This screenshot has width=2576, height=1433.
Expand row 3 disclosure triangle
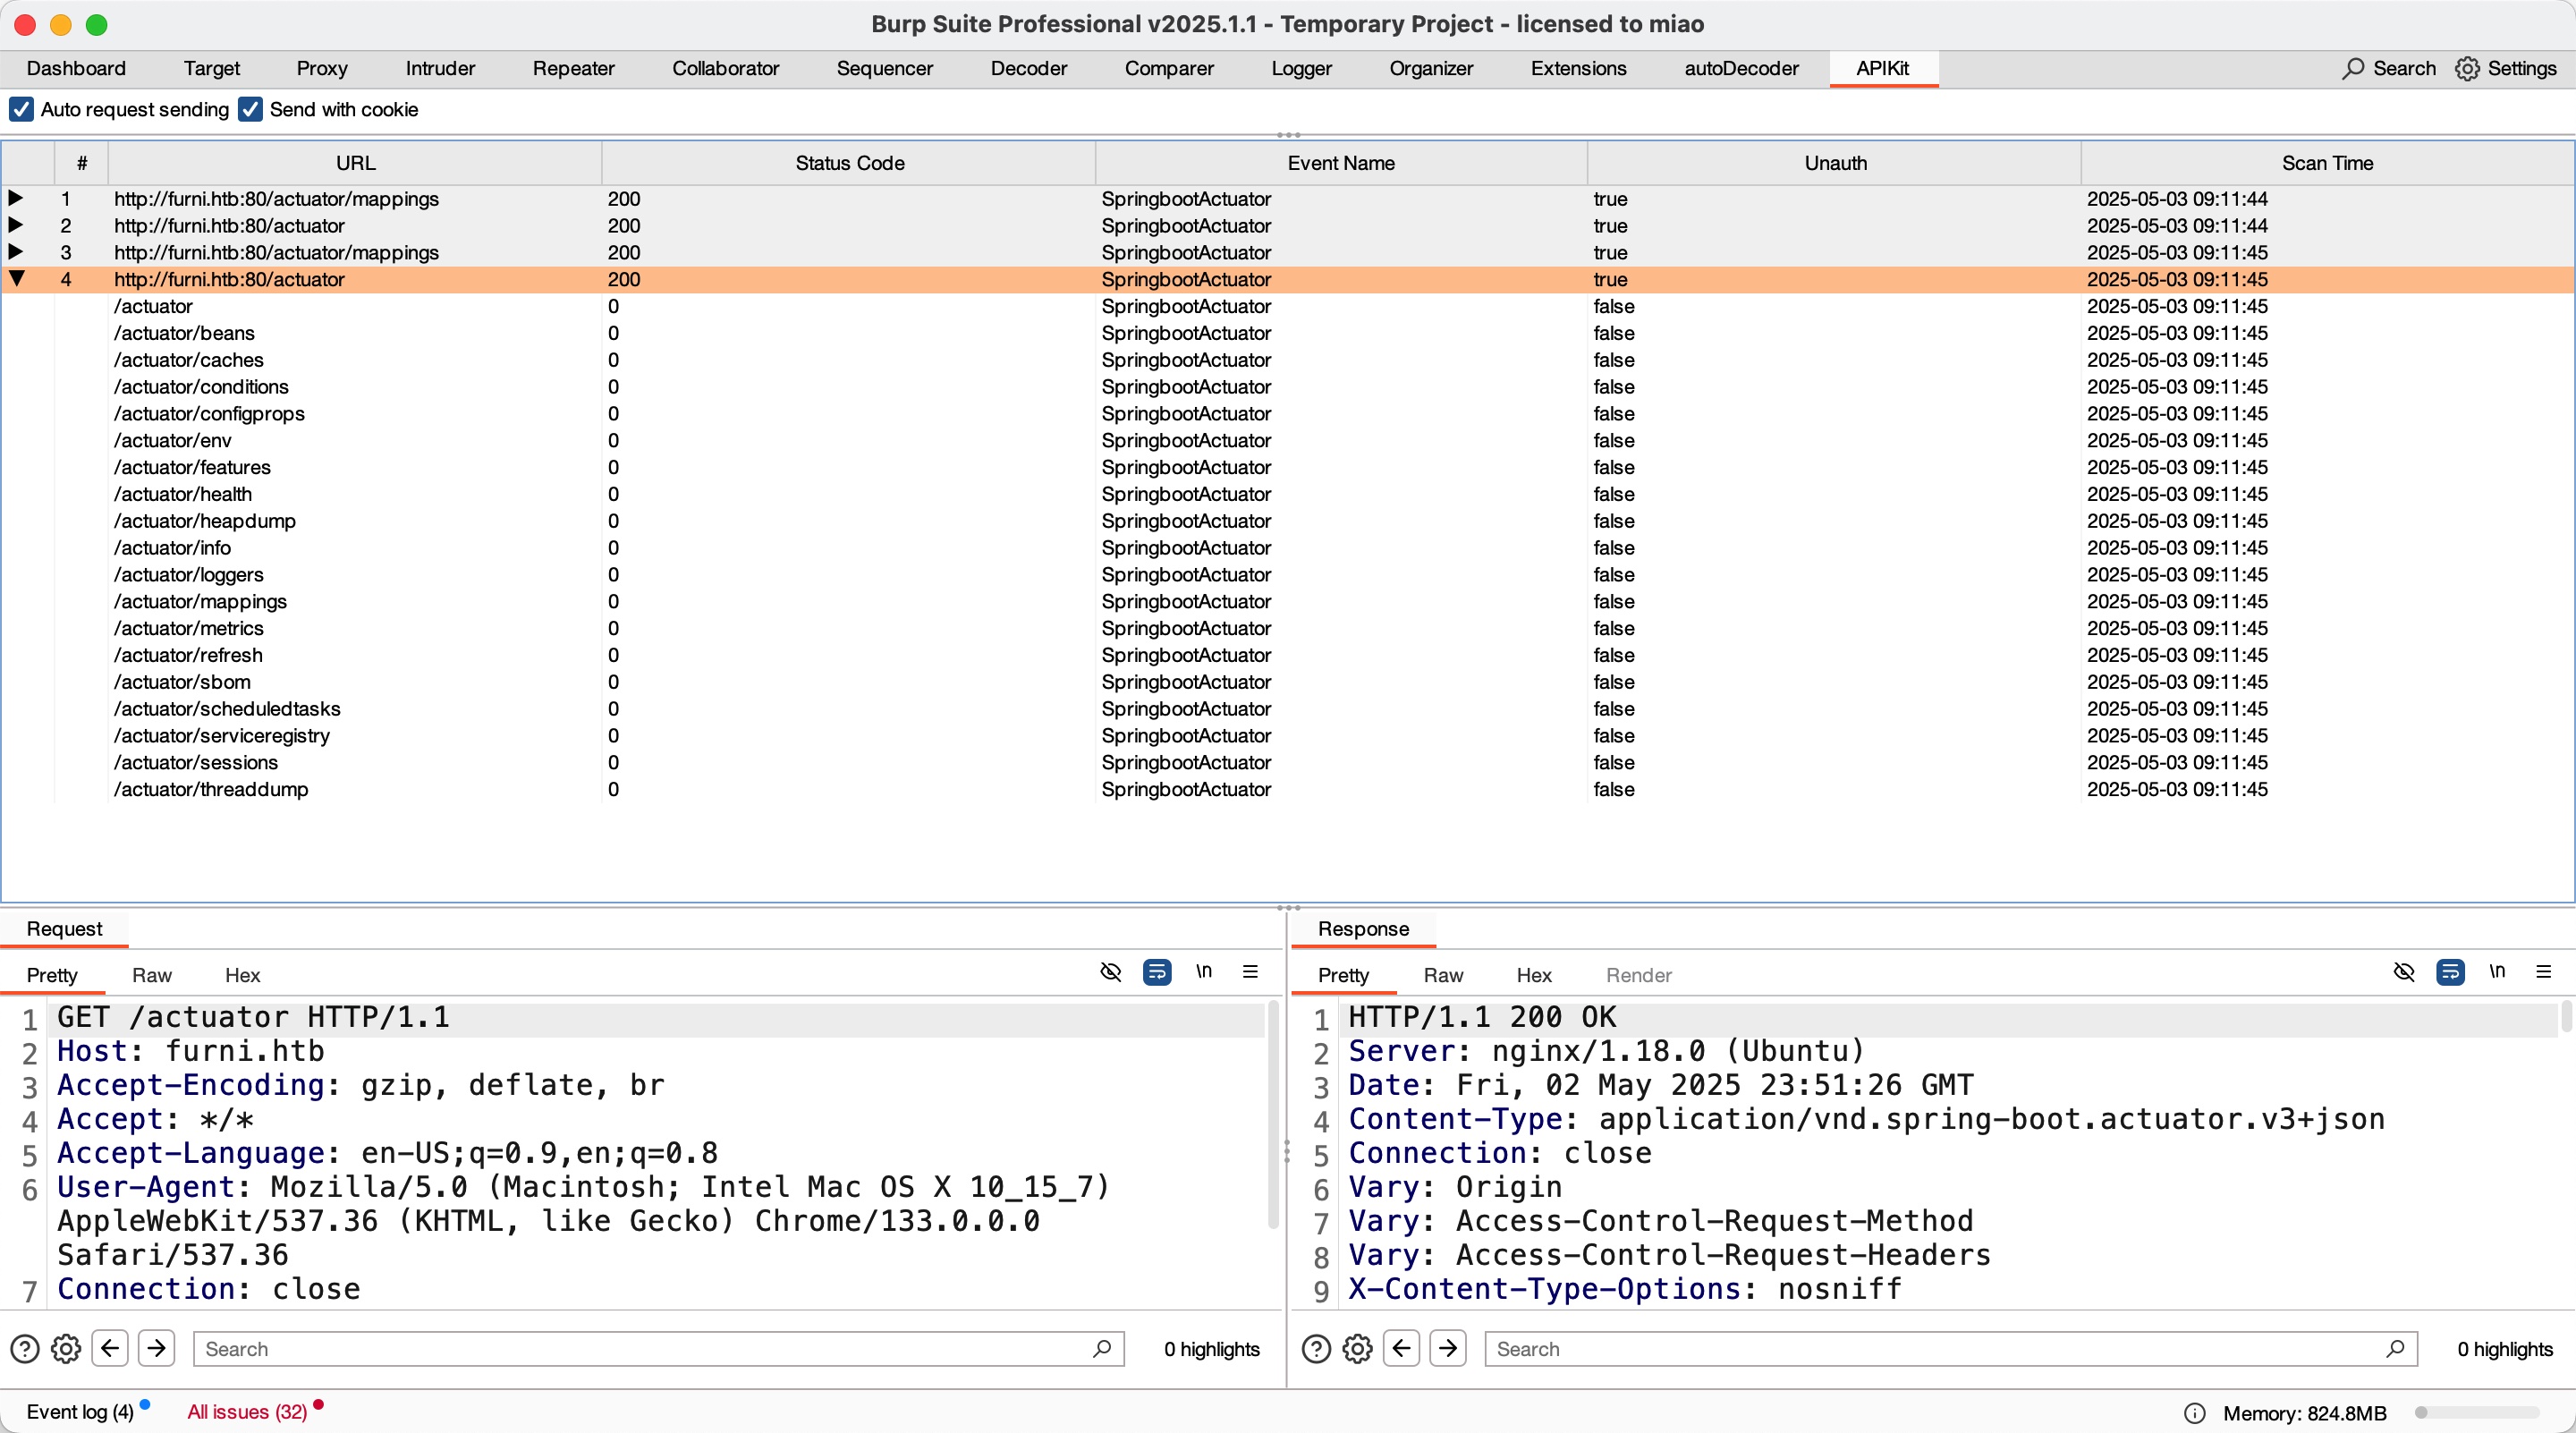coord(16,252)
